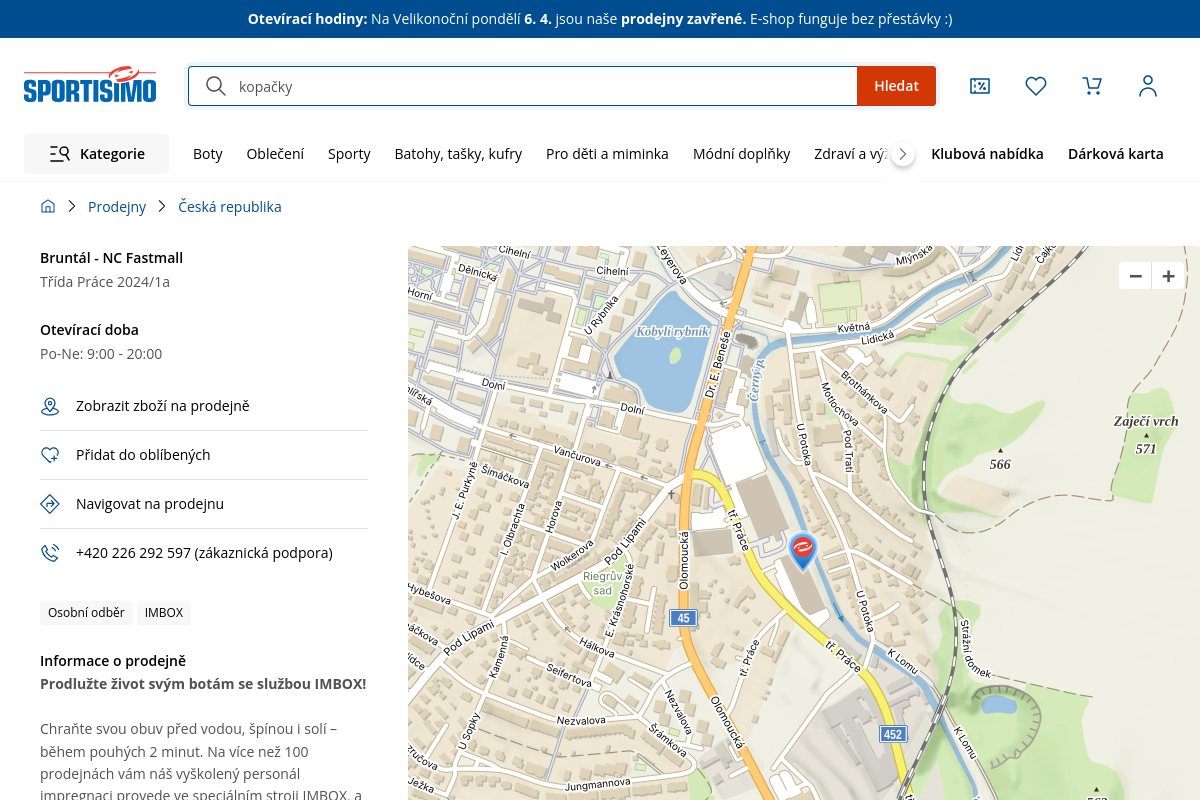Screen dimensions: 1200x800
Task: Click the Sportisimo store marker on map
Action: point(803,550)
